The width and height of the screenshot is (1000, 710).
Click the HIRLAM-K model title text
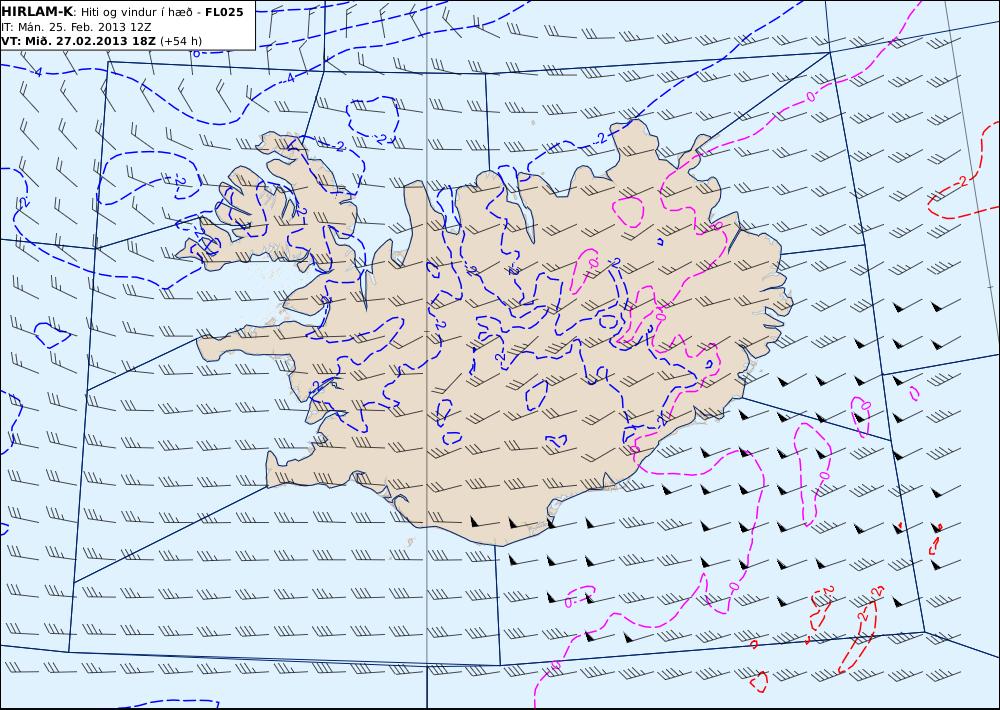click(x=37, y=11)
